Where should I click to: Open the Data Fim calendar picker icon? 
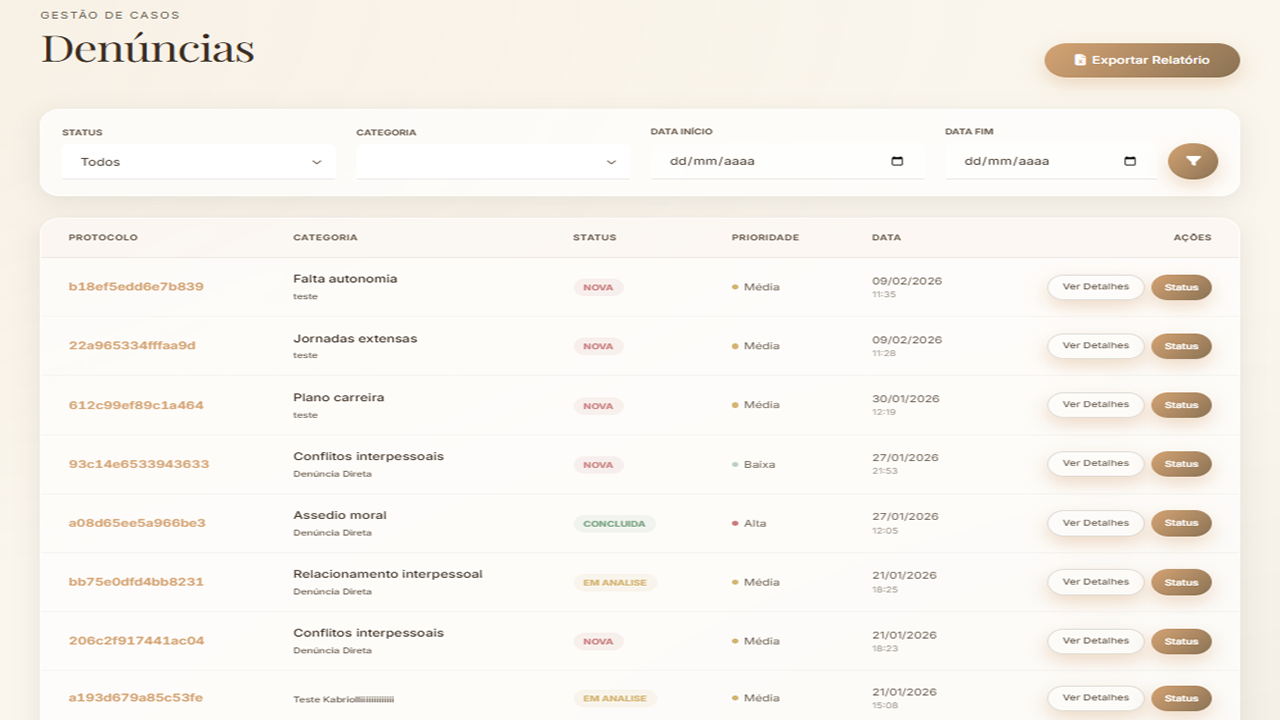1130,161
